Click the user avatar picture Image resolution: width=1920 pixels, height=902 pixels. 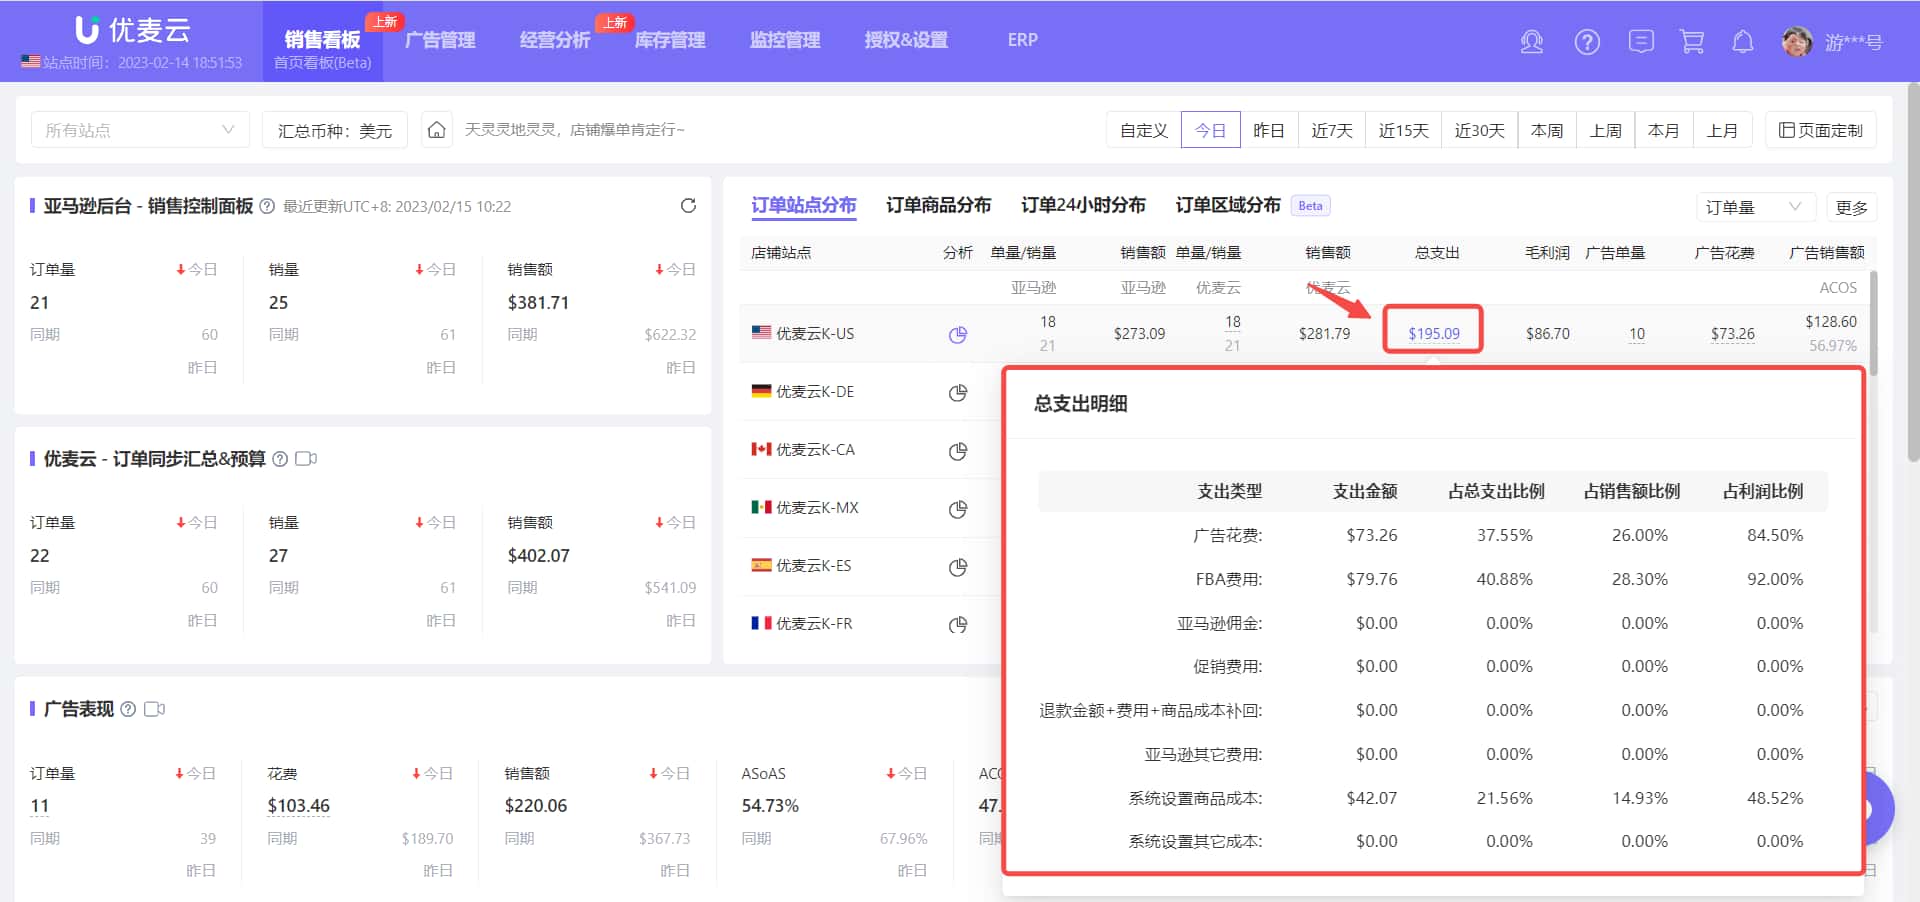[x=1797, y=41]
